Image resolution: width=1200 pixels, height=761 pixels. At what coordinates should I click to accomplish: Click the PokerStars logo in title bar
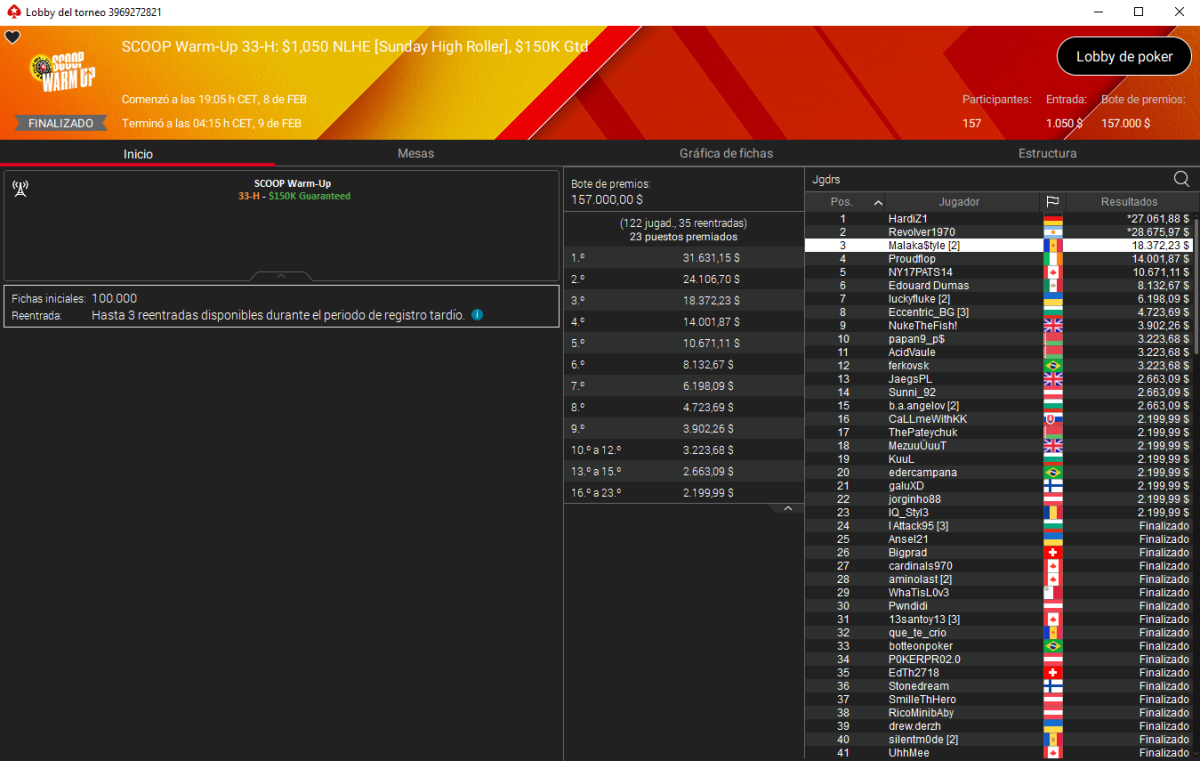coord(12,12)
